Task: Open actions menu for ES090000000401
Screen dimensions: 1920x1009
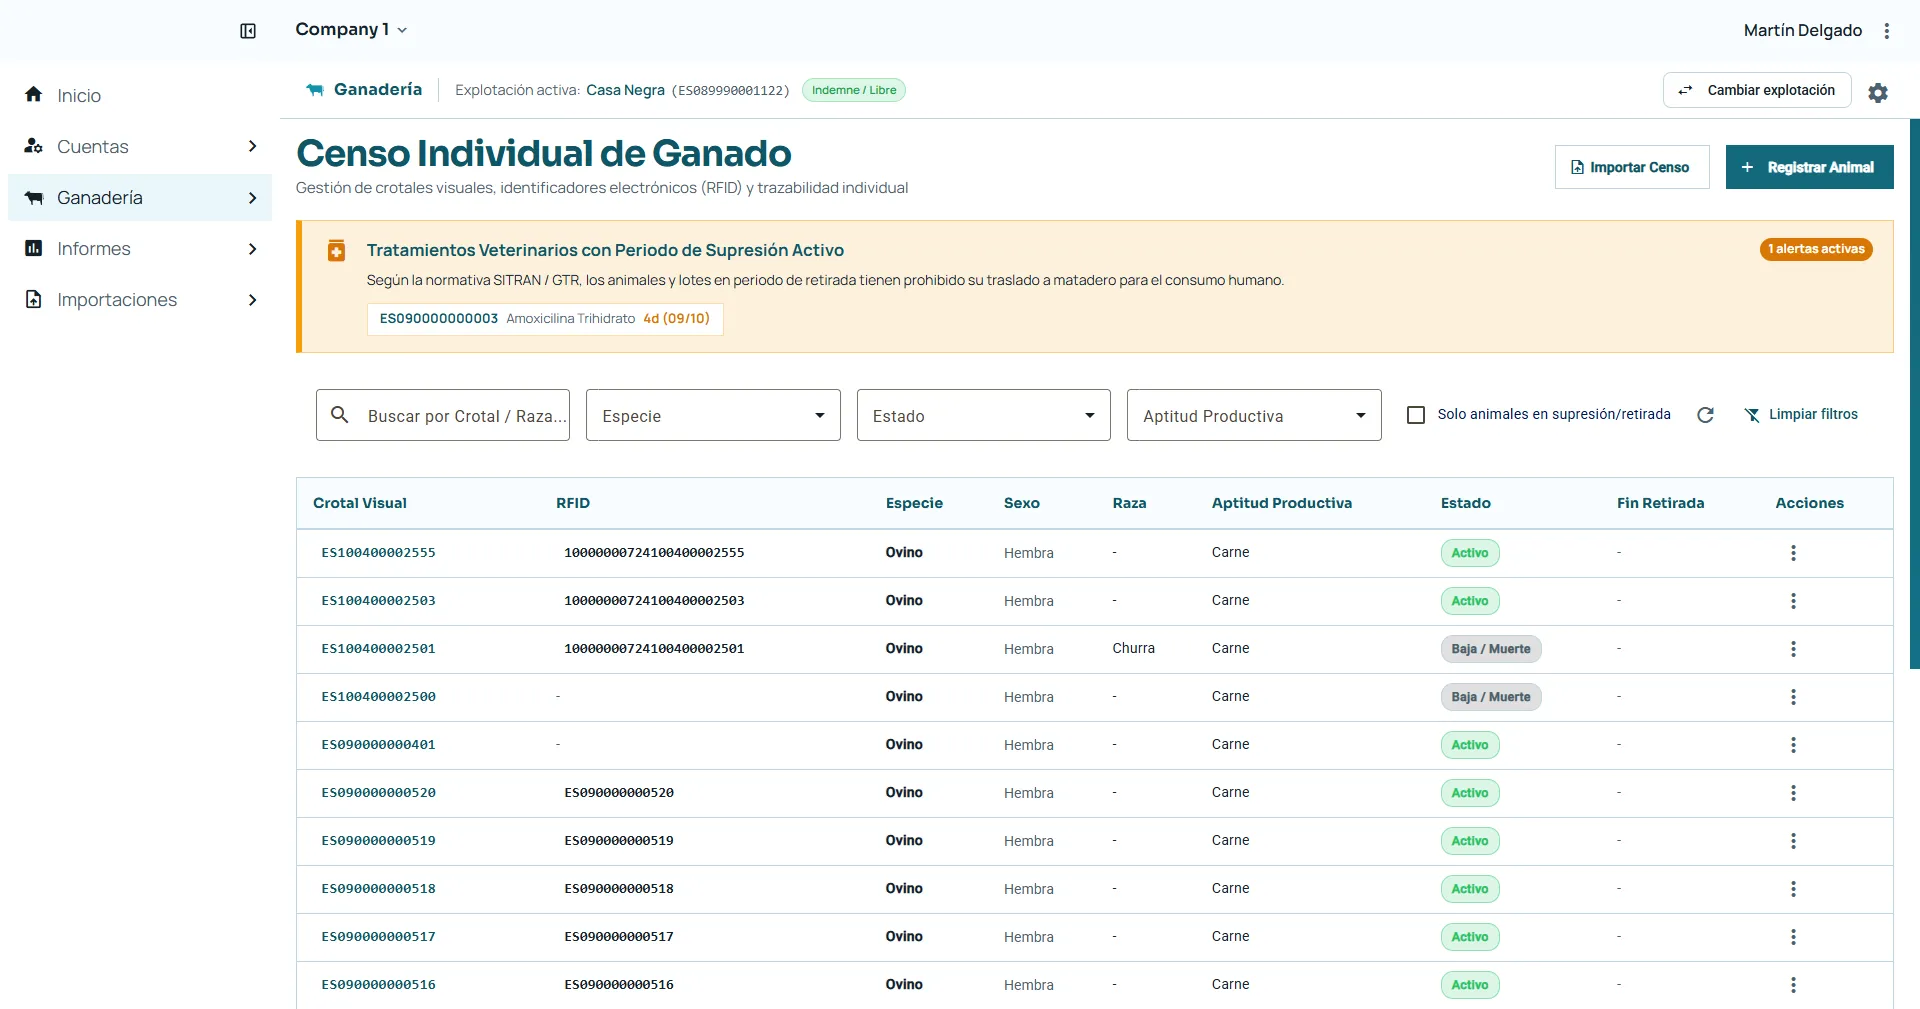Action: pyautogui.click(x=1793, y=745)
